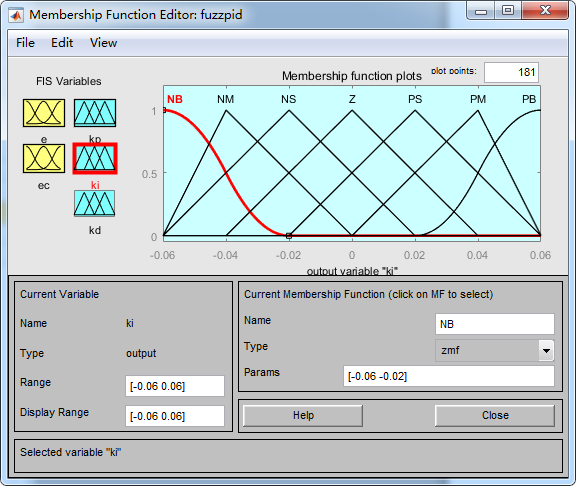This screenshot has height=486, width=576.
Task: Click the Close button
Action: pos(495,415)
